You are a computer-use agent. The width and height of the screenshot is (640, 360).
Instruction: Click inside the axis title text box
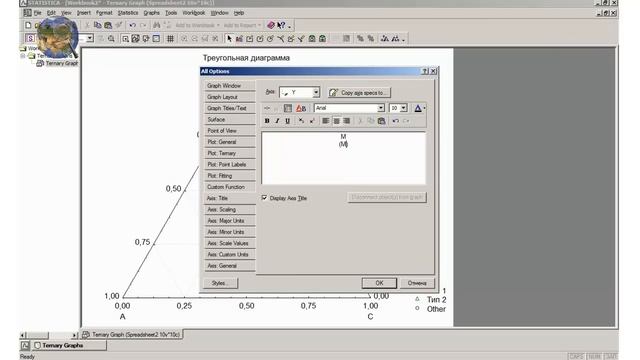pyautogui.click(x=343, y=158)
